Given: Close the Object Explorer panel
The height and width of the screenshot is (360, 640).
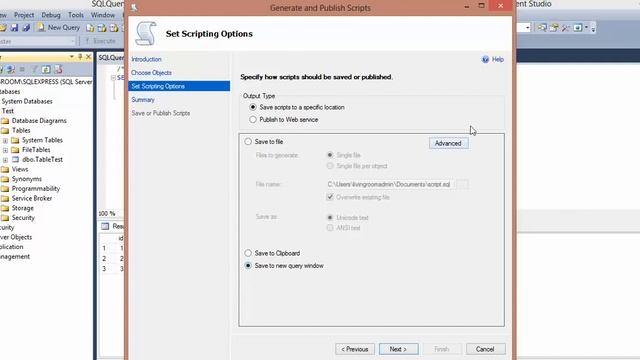Looking at the screenshot, I should [x=88, y=57].
